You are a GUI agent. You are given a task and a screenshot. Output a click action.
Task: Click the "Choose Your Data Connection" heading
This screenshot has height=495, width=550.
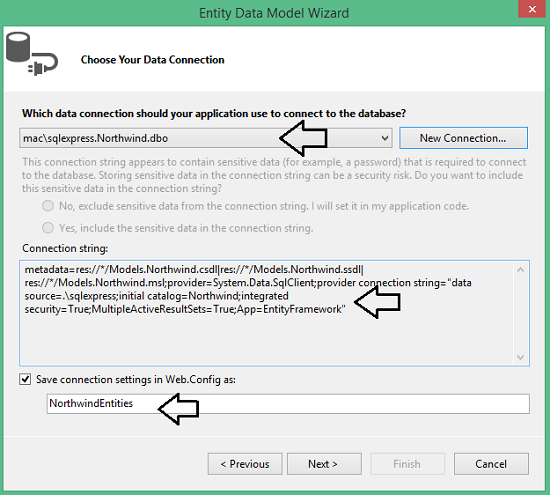[x=153, y=60]
